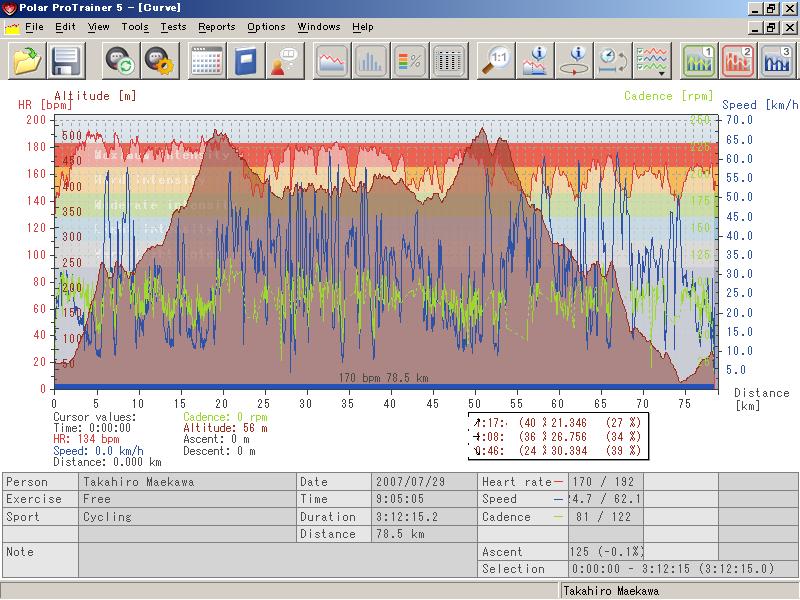Image resolution: width=800 pixels, height=600 pixels.
Task: Open the Tools menu
Action: (x=135, y=27)
